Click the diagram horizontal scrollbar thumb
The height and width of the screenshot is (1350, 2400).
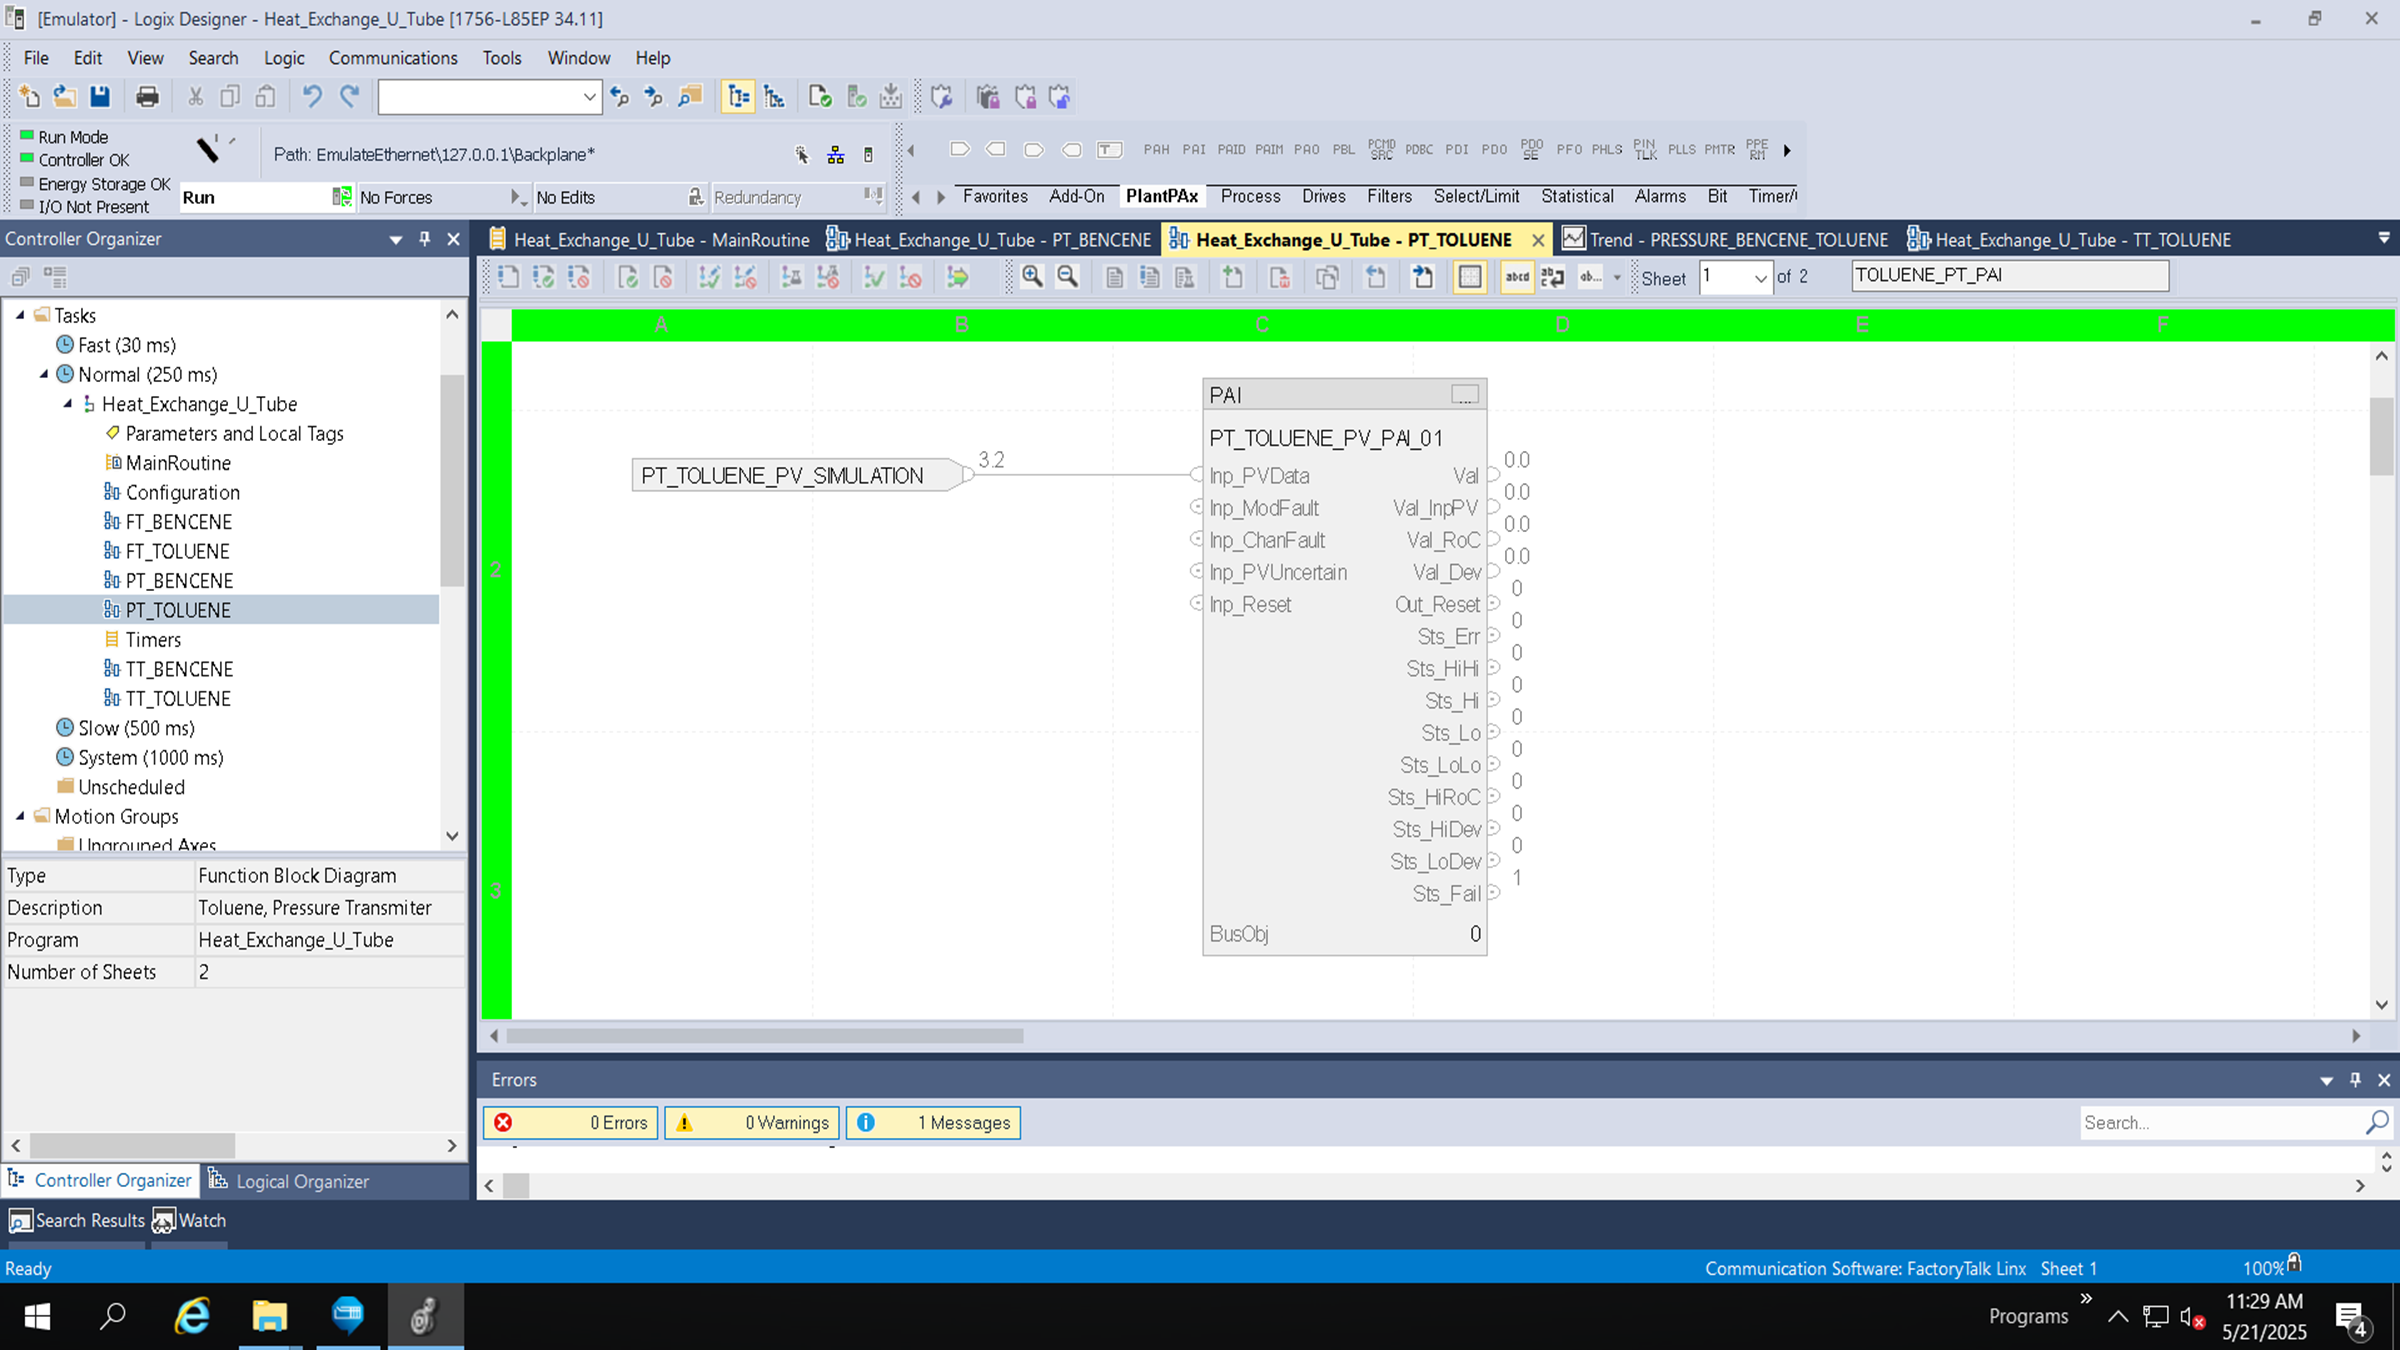[x=765, y=1036]
